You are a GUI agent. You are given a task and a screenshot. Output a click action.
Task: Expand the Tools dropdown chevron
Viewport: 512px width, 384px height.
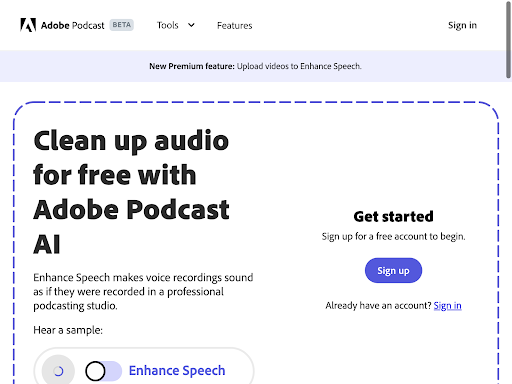[x=191, y=25]
